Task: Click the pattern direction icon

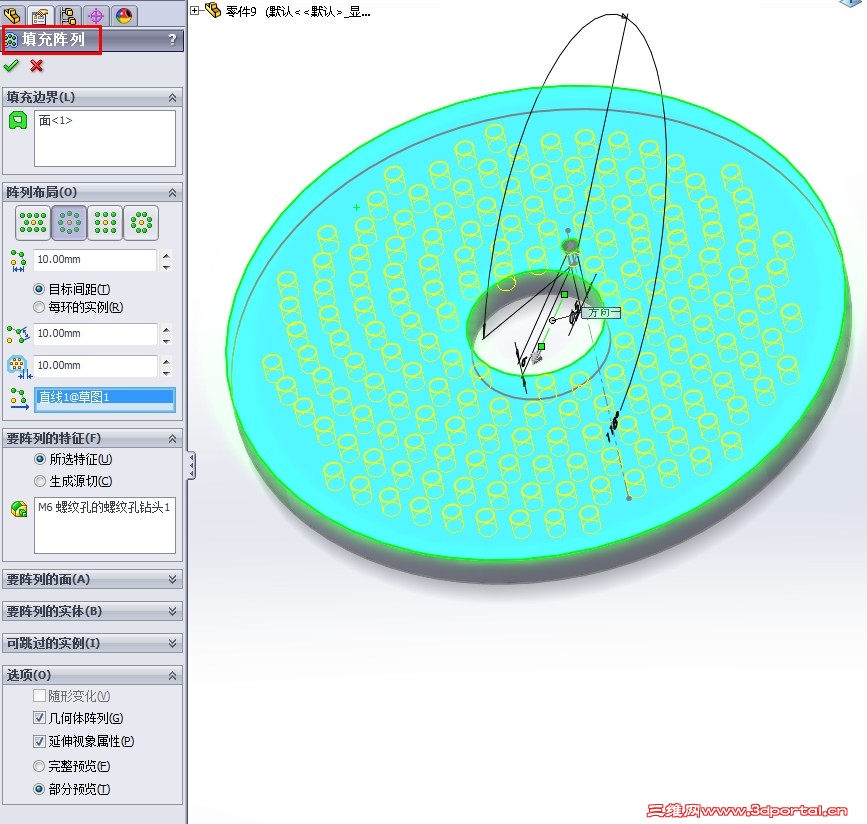Action: click(19, 399)
